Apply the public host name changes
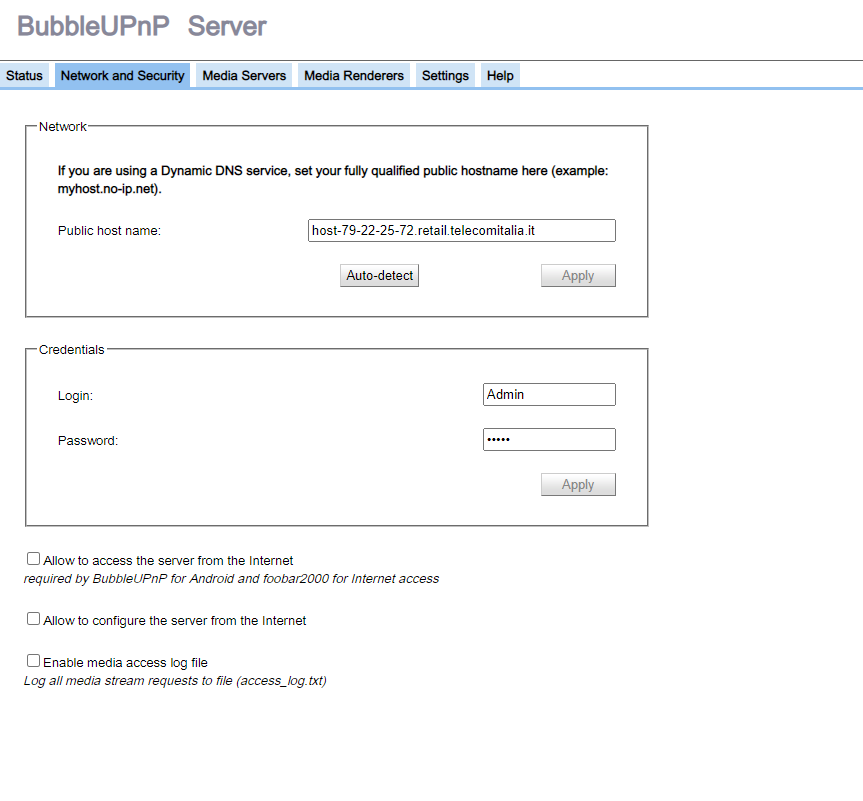This screenshot has height=801, width=863. click(578, 275)
